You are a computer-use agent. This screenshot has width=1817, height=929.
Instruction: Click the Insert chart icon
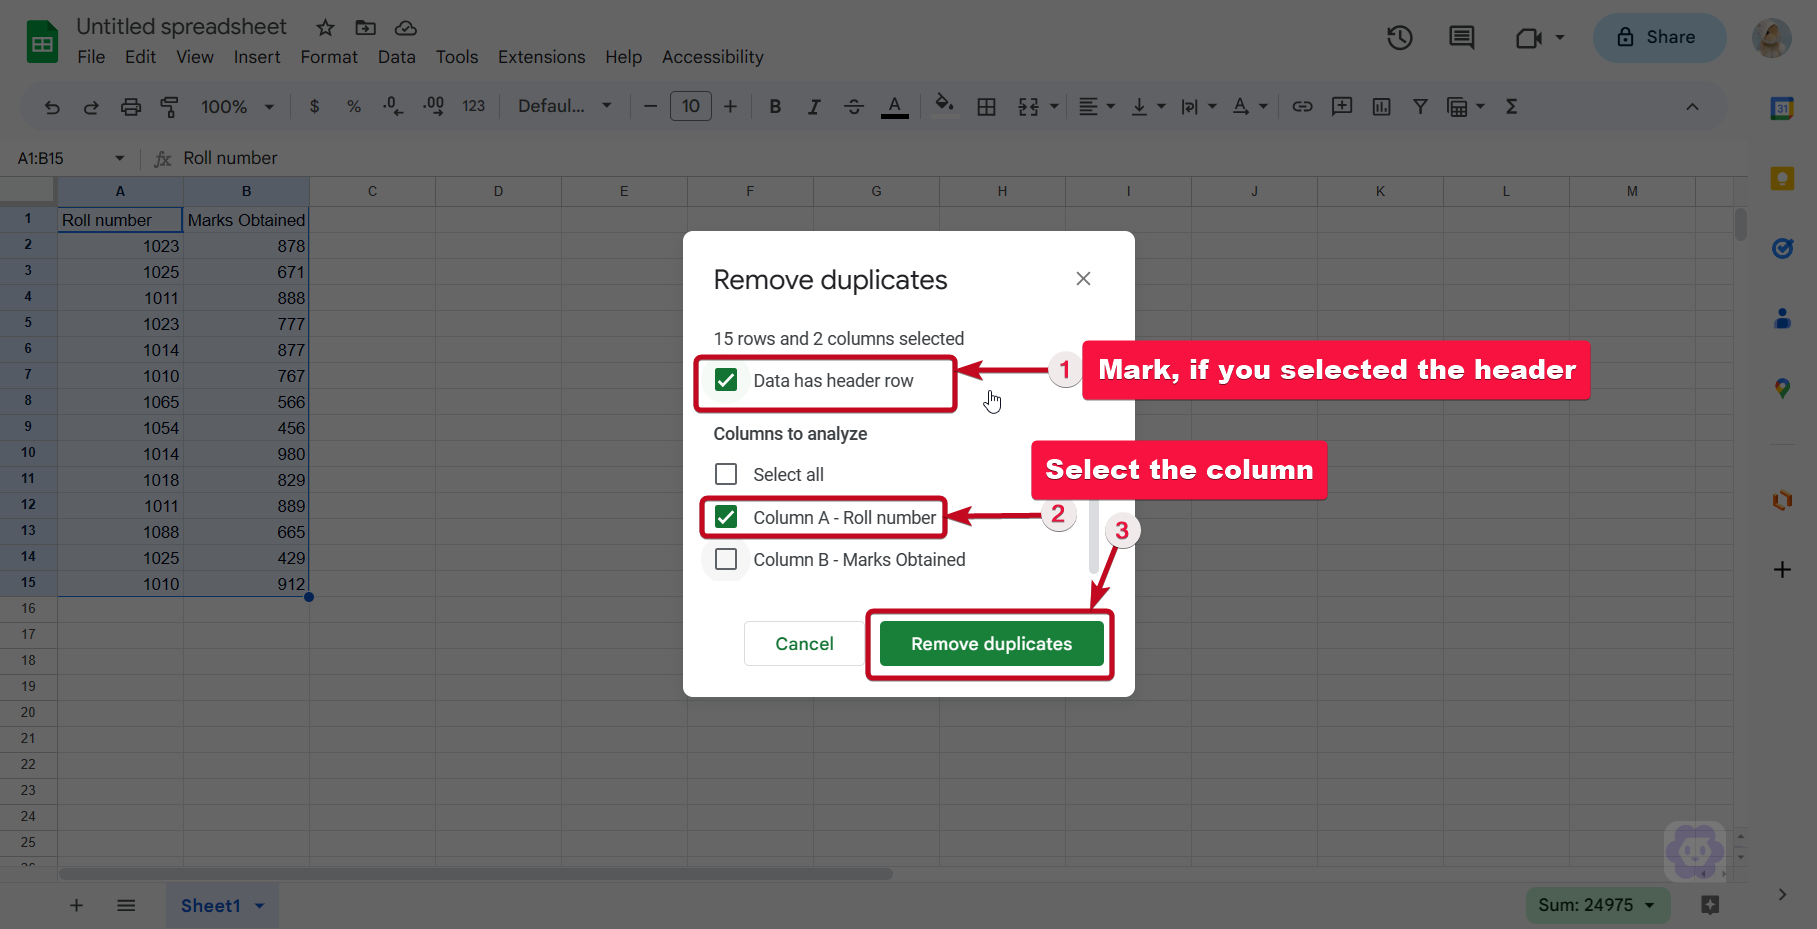click(1382, 106)
